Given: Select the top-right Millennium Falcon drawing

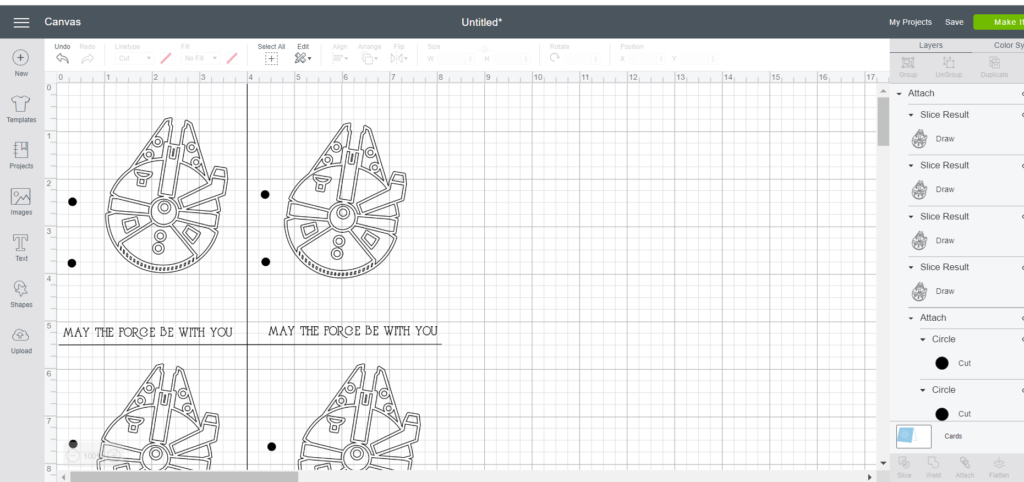Looking at the screenshot, I should point(345,201).
